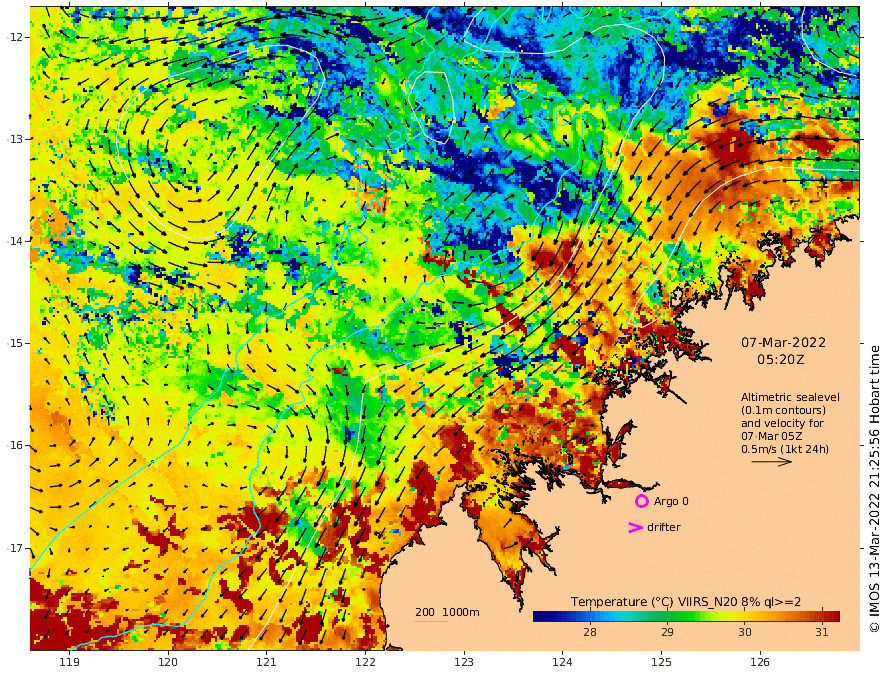The height and width of the screenshot is (680, 880).
Task: Click latitude axis label -12
Action: [x=15, y=37]
